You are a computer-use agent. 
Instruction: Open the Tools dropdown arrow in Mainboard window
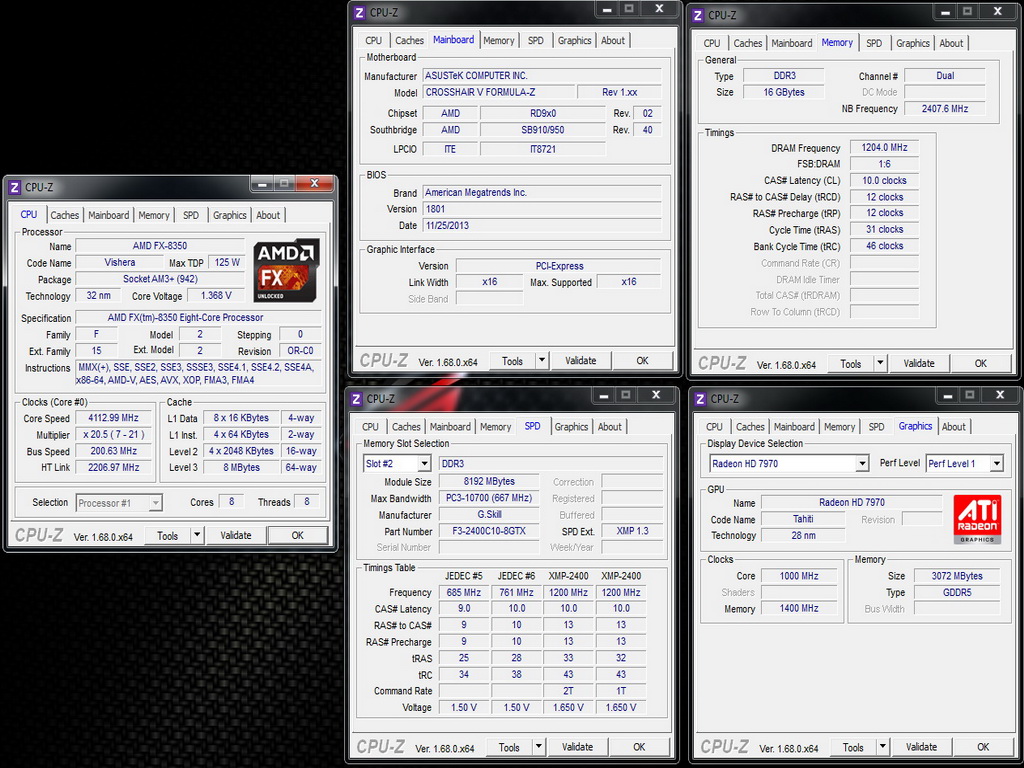tap(541, 360)
